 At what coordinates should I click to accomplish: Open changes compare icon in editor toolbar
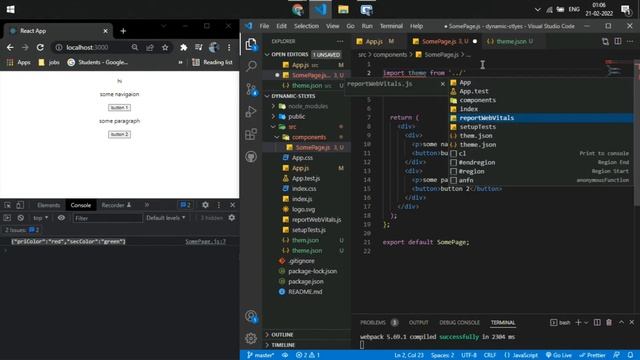(x=605, y=41)
